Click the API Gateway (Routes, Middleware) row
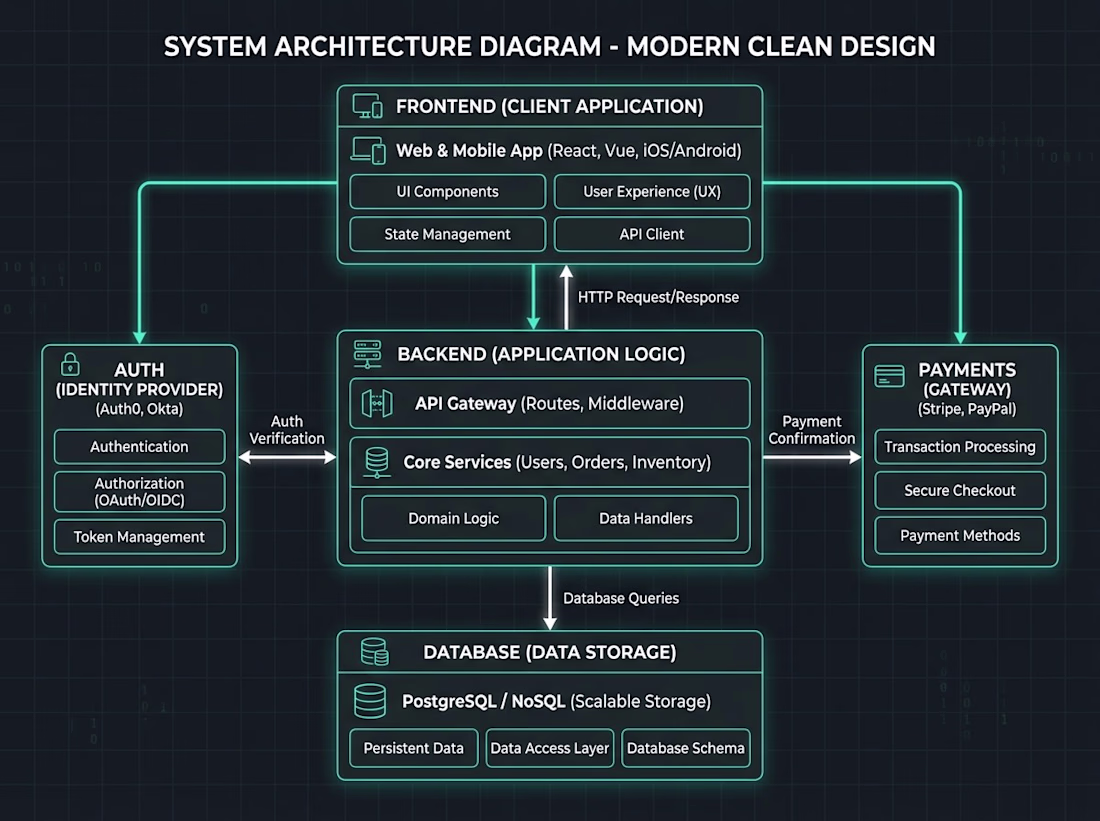Screen dimensions: 1100x821 coord(550,403)
